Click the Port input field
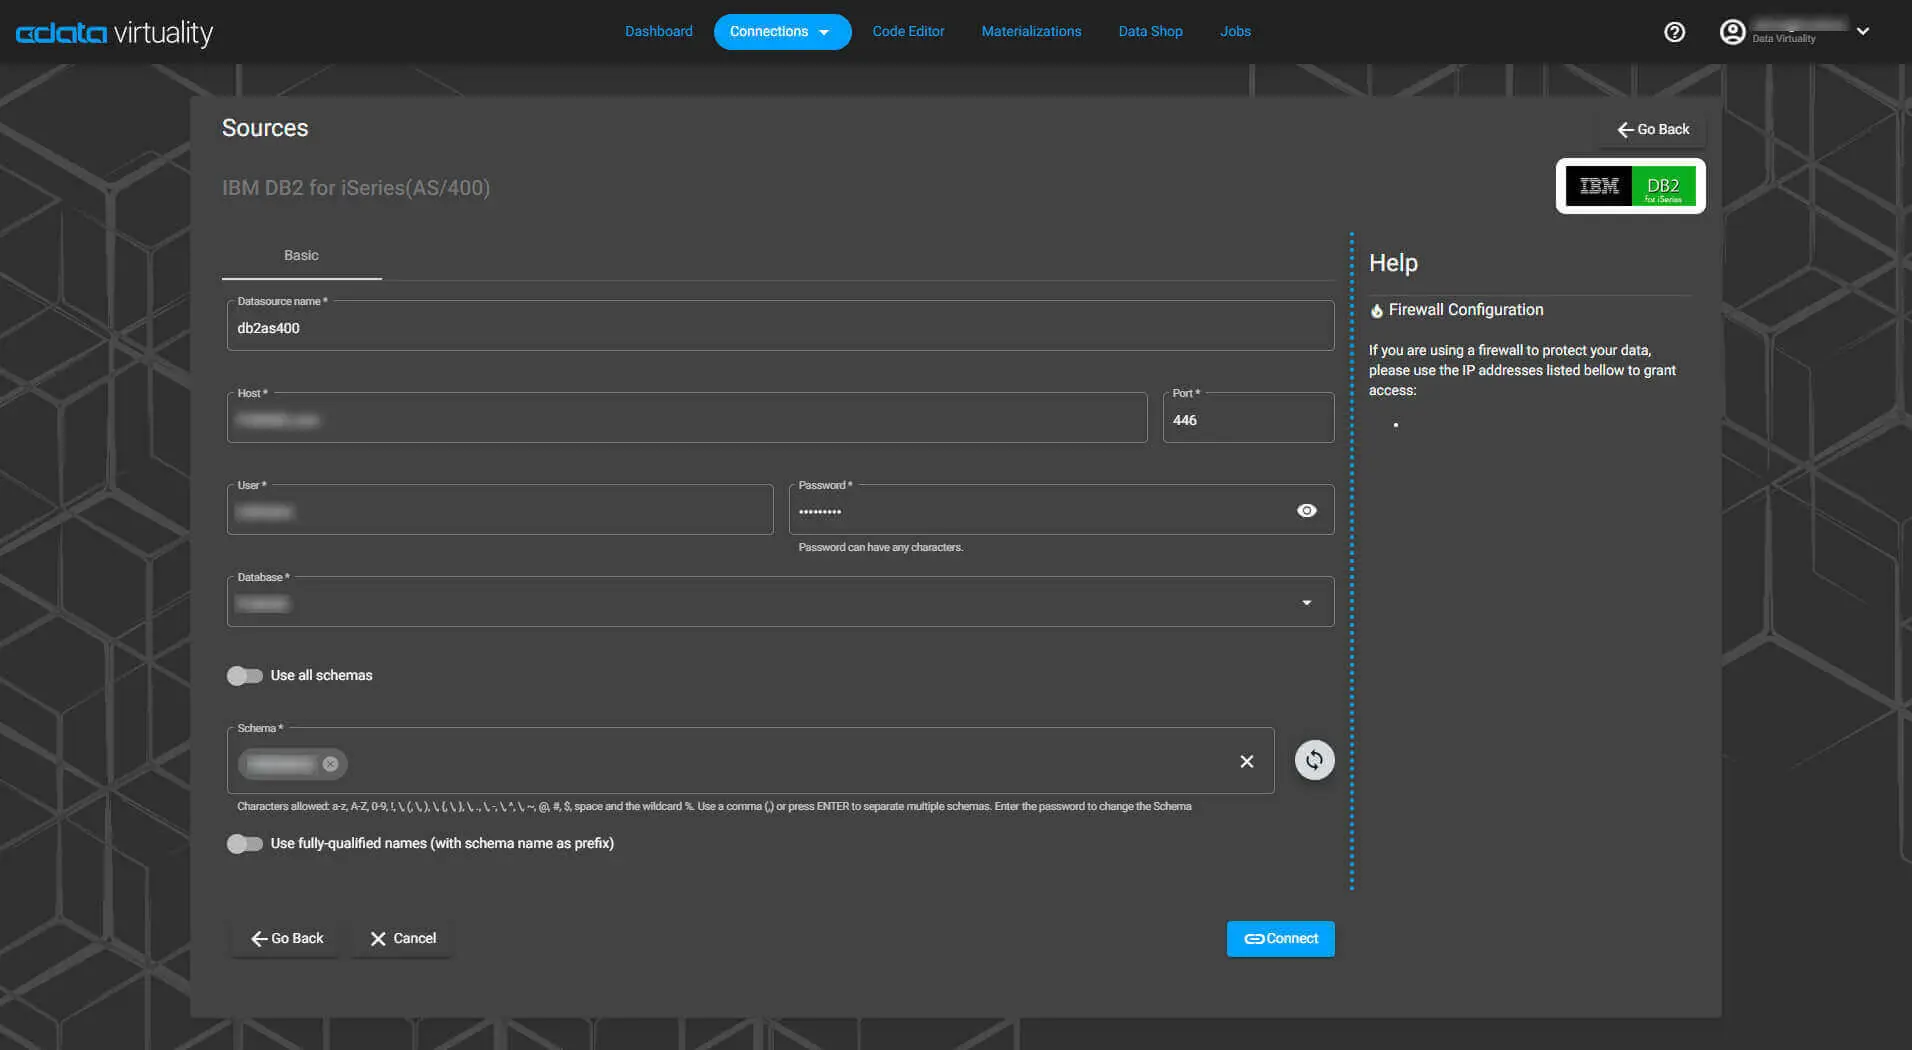Viewport: 1912px width, 1050px height. (1247, 420)
